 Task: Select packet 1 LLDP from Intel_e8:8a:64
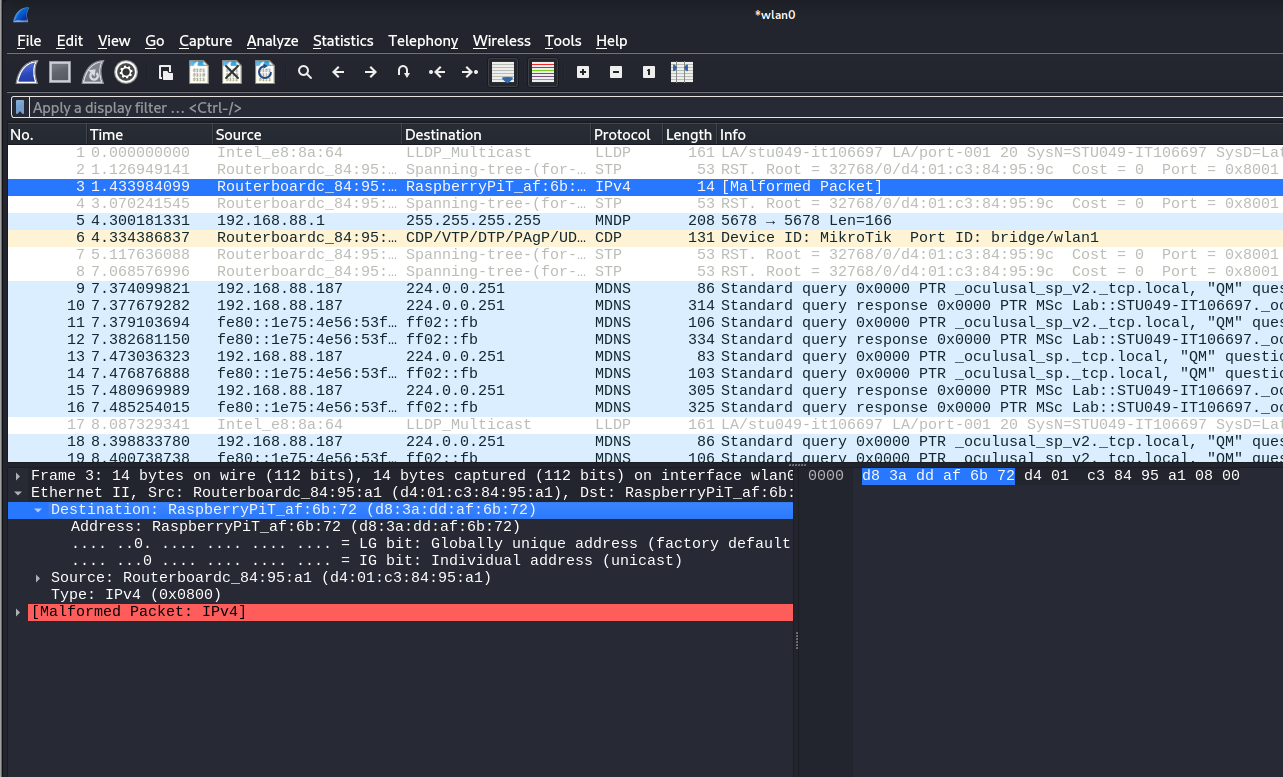[644, 153]
